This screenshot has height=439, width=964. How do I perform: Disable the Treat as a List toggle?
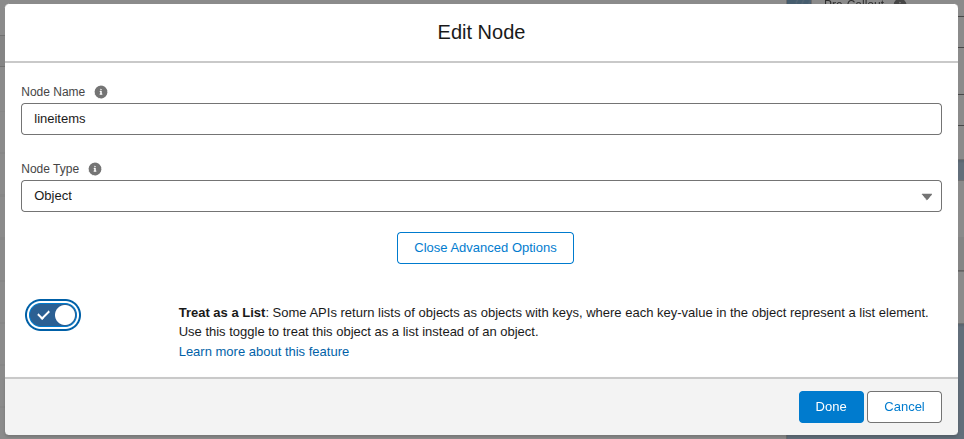click(53, 315)
